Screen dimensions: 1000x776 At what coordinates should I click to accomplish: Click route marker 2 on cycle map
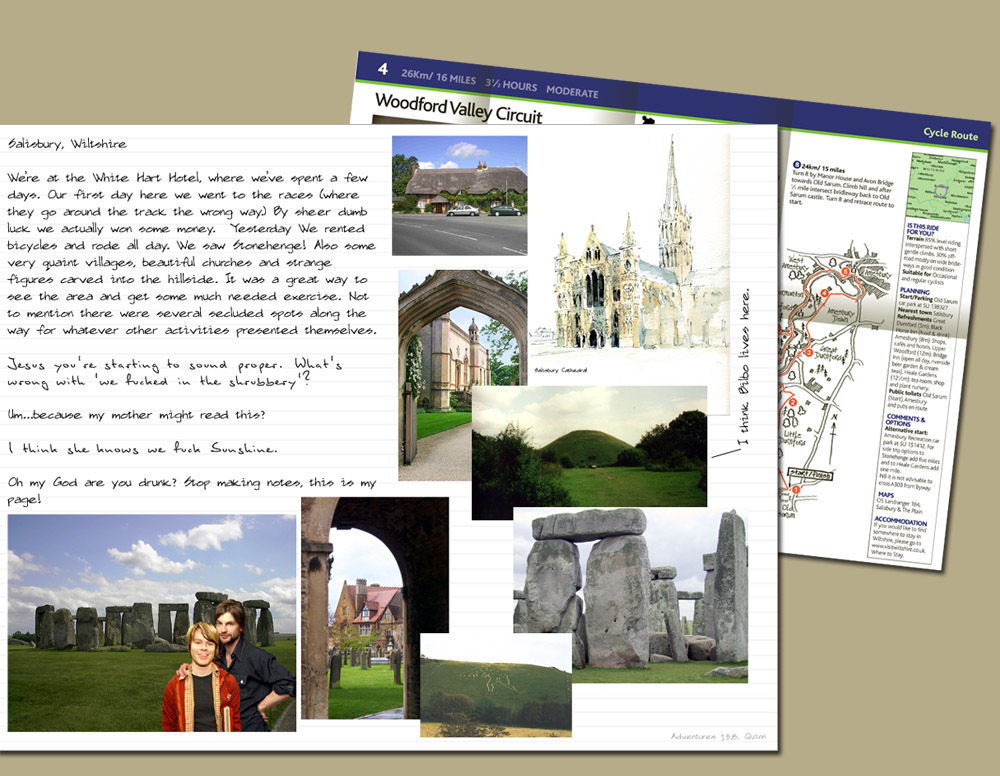pos(793,402)
